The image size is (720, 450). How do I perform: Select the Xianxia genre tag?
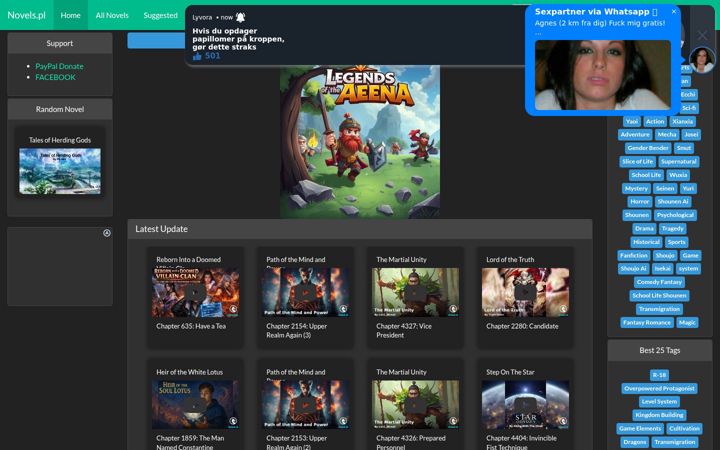[682, 121]
